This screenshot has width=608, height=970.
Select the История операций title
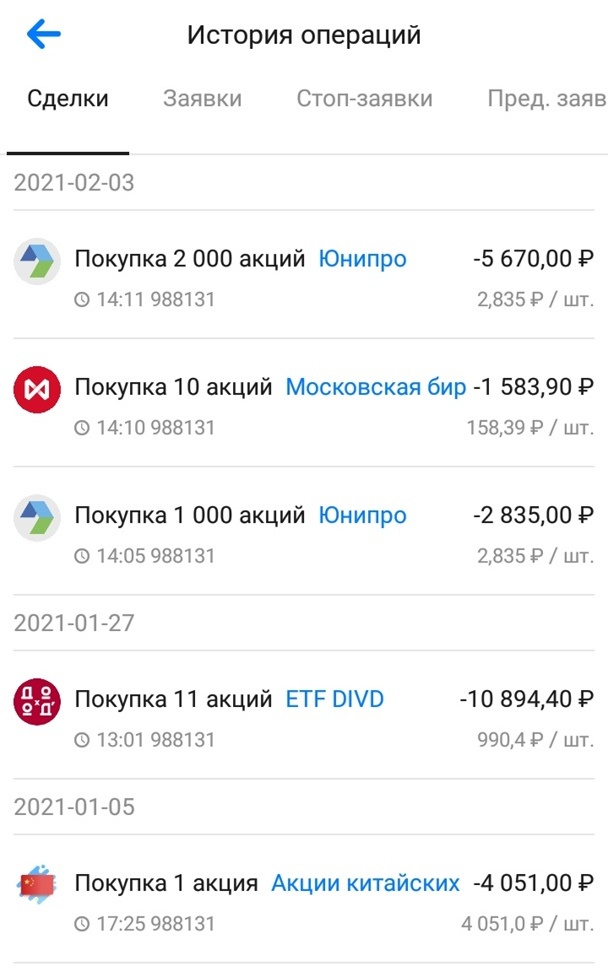click(303, 33)
